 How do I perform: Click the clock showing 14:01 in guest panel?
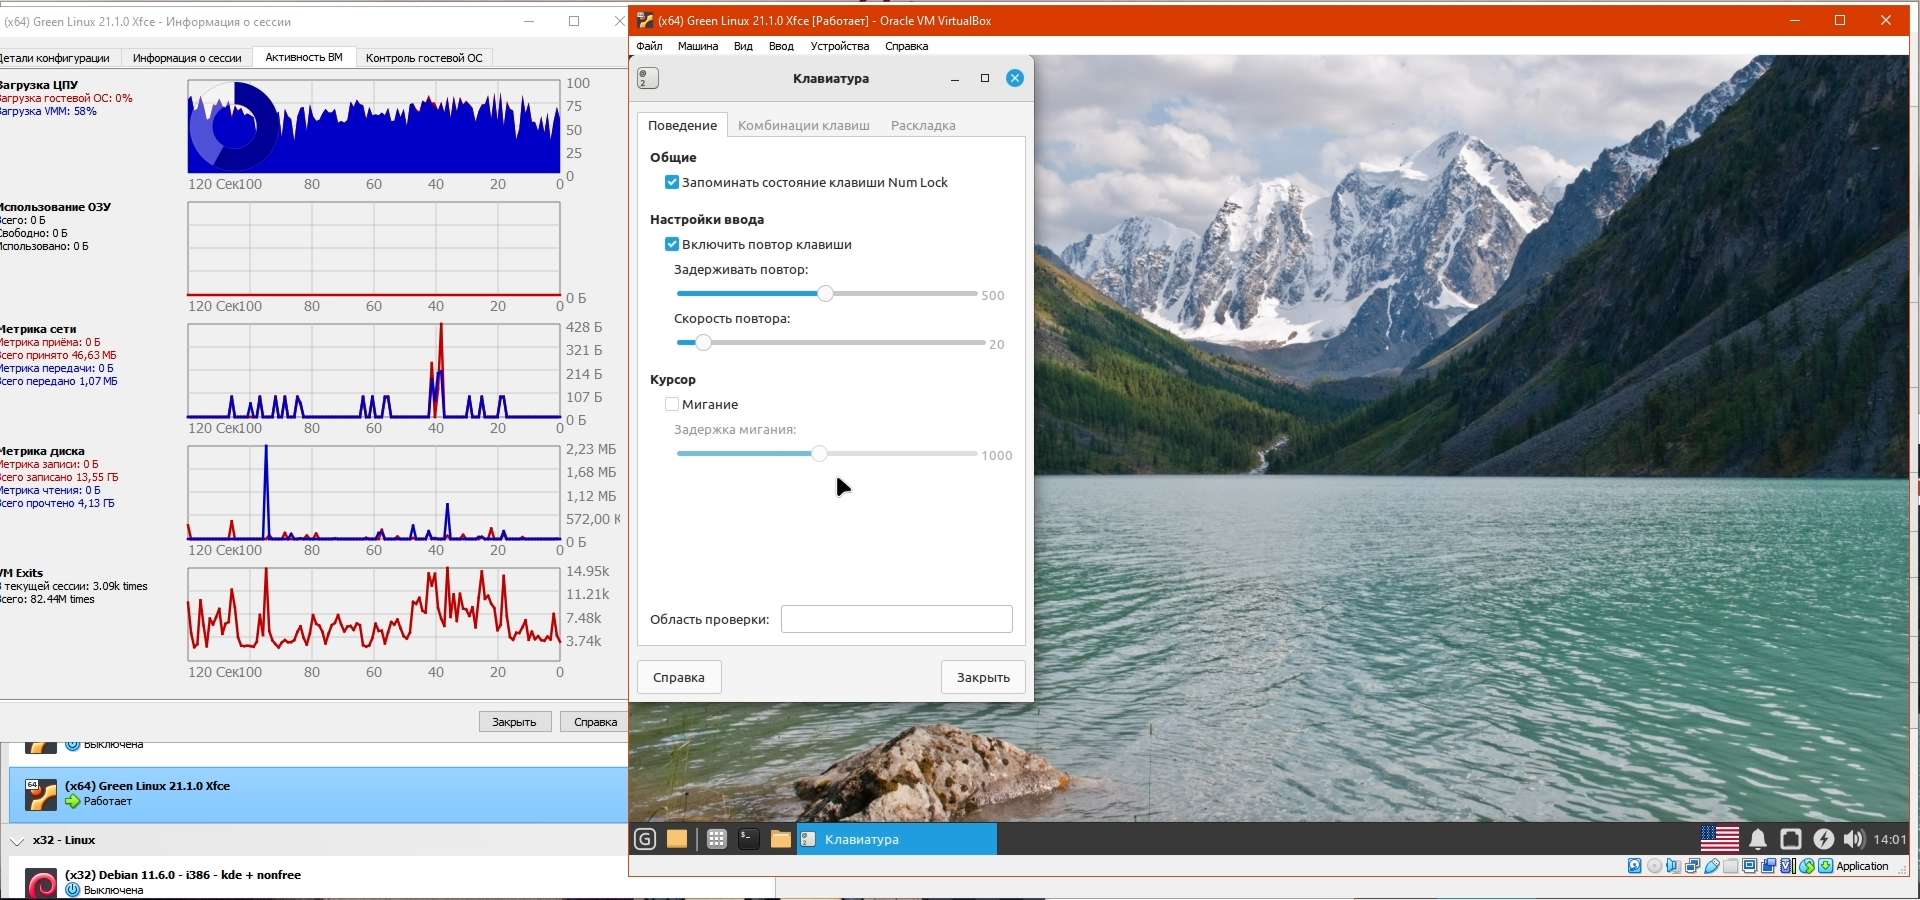[x=1890, y=840]
